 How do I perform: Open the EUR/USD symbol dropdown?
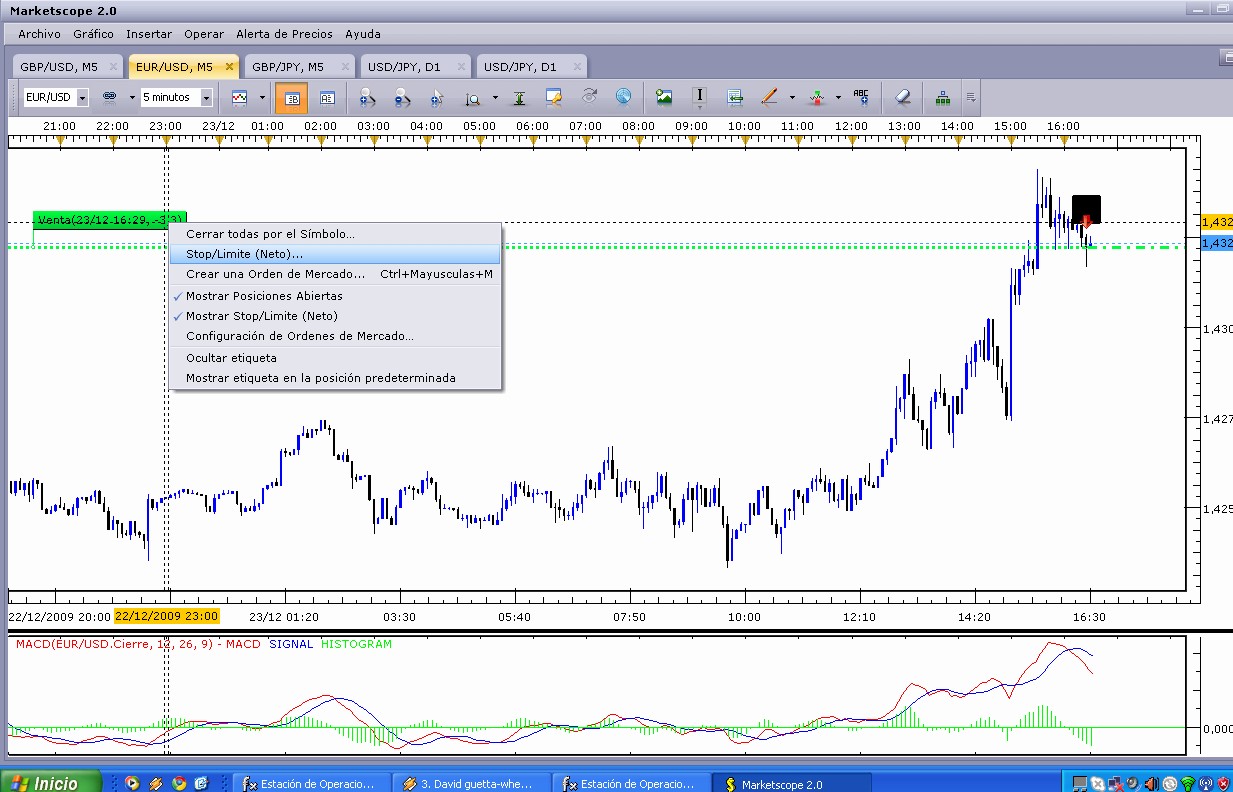pos(82,98)
